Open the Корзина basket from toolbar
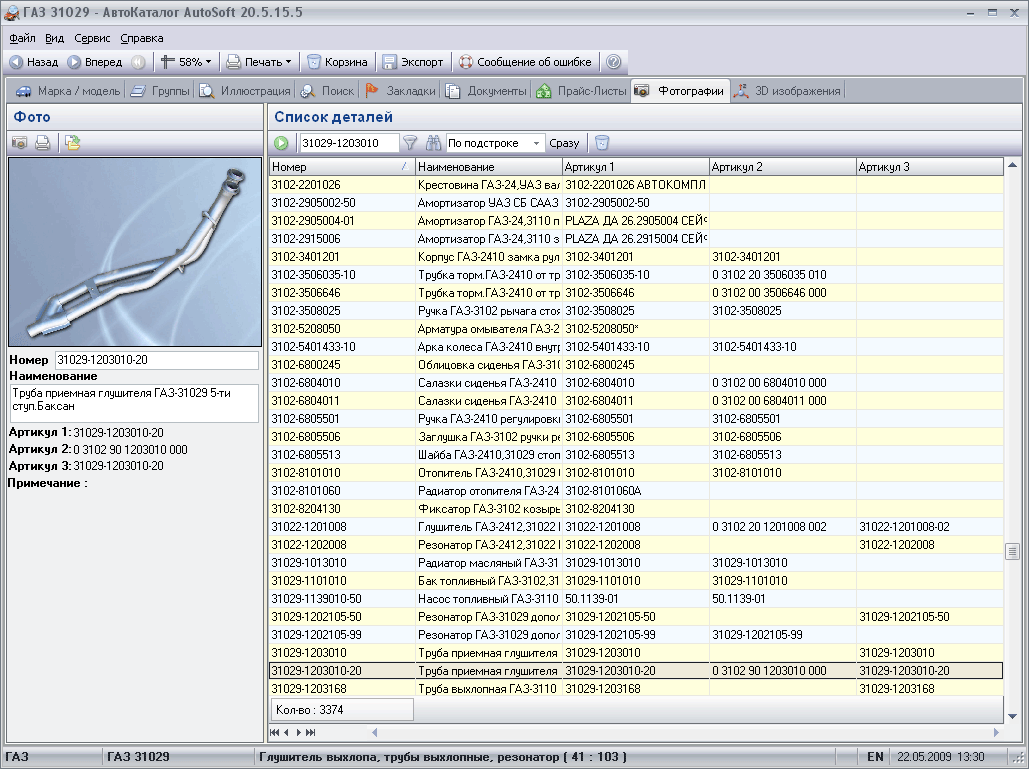1029x769 pixels. 337,62
